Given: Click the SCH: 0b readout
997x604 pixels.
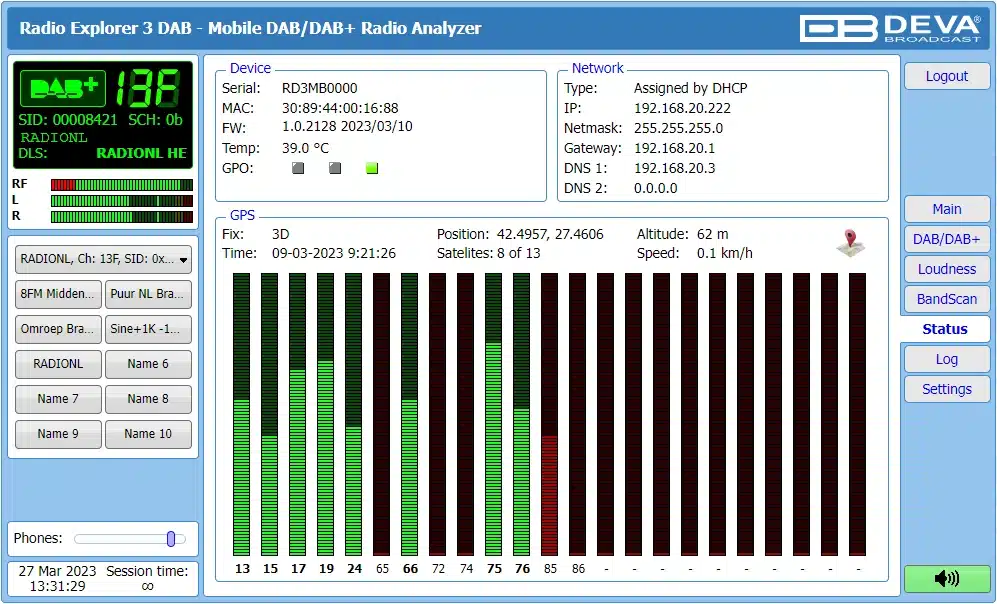Looking at the screenshot, I should coord(155,120).
